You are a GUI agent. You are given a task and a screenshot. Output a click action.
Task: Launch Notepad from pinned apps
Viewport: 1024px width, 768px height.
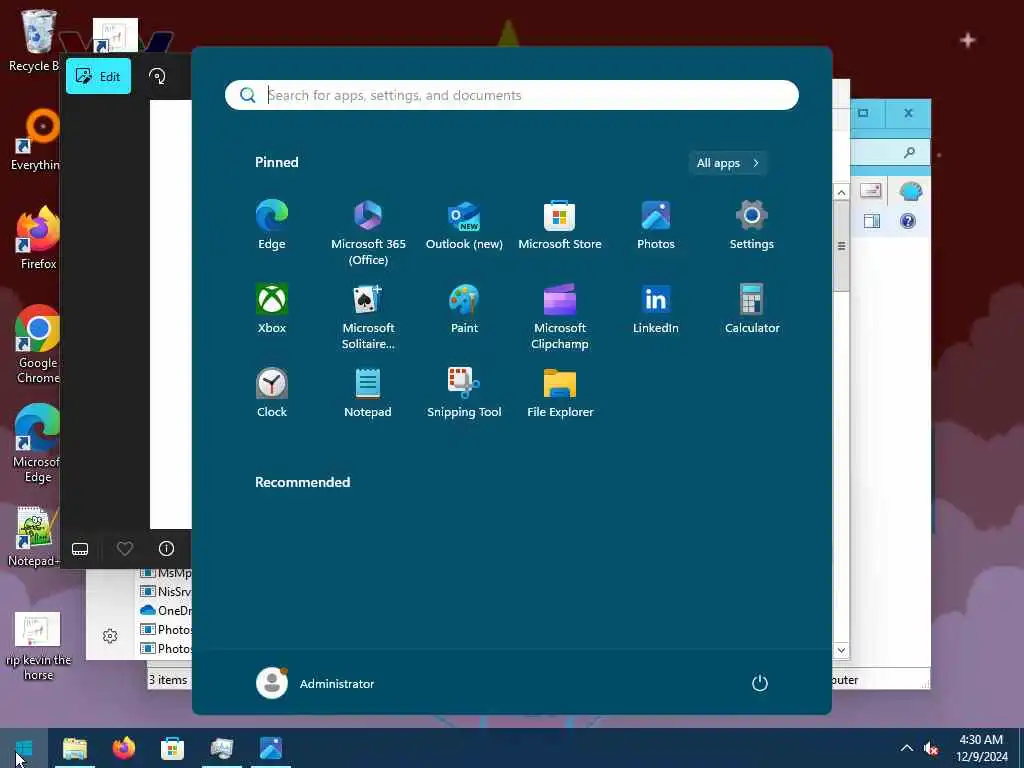pos(368,392)
